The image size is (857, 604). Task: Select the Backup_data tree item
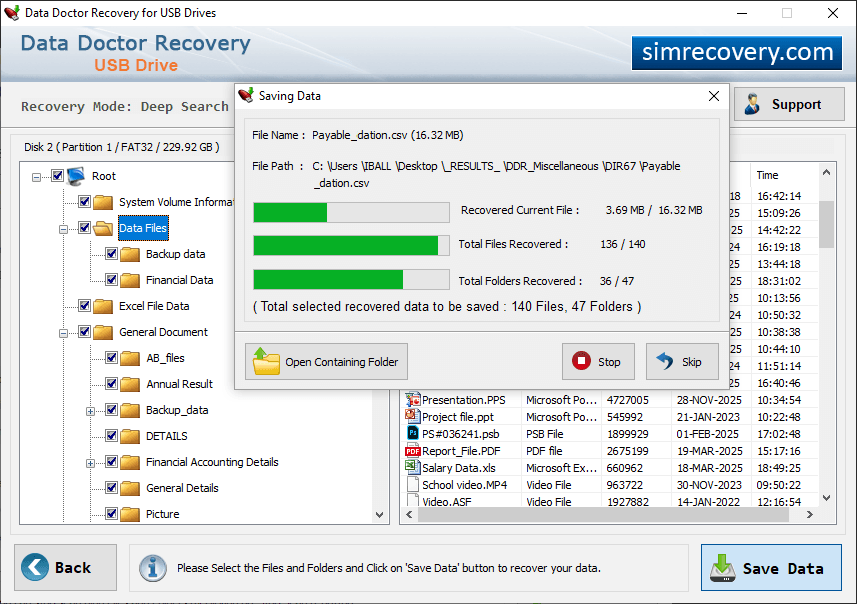[177, 410]
